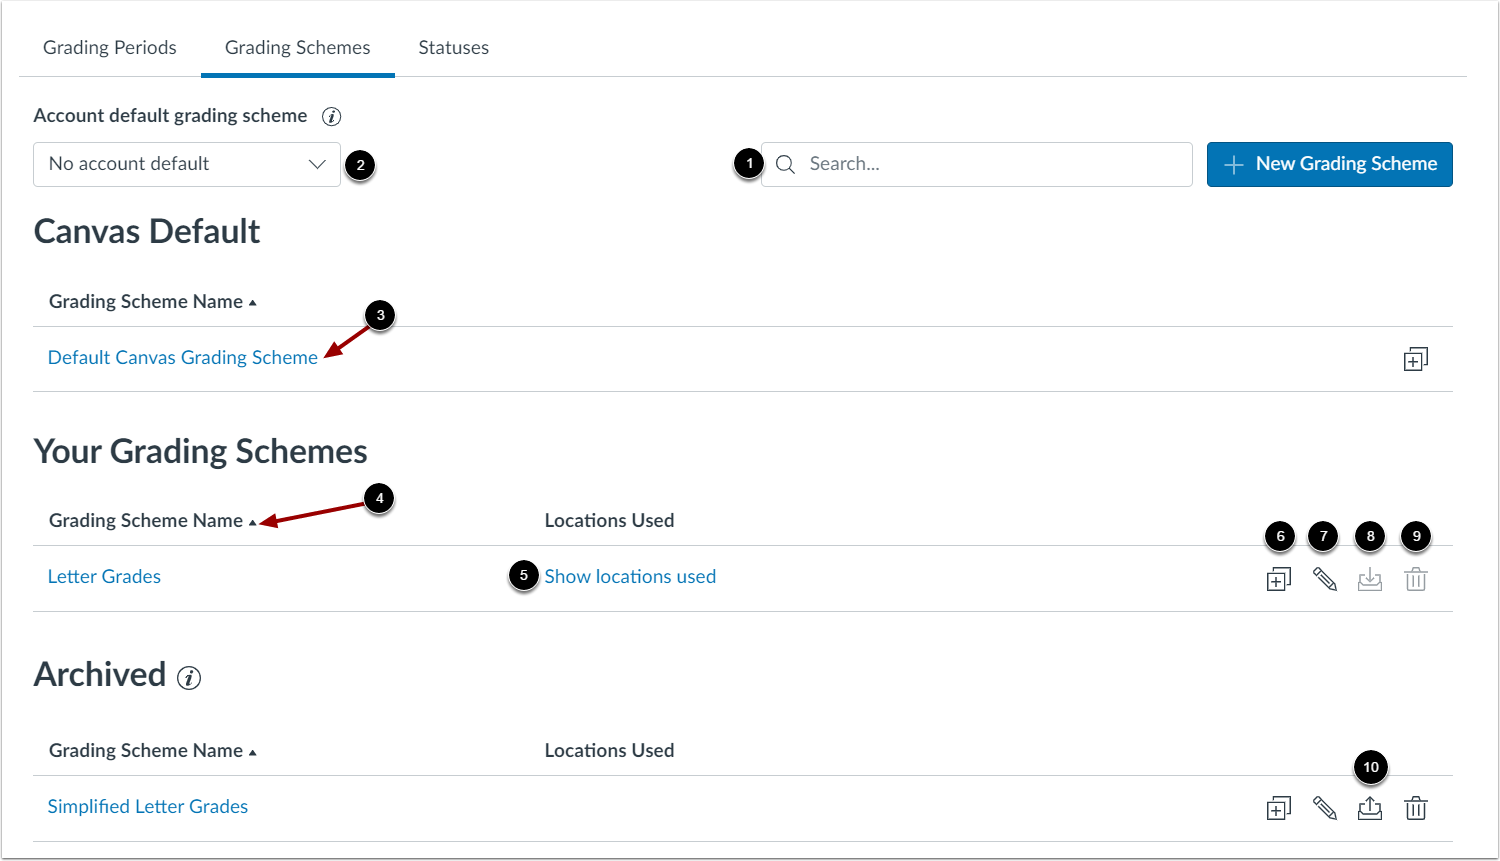Switch to the Statuses tab
This screenshot has width=1500, height=861.
click(454, 48)
